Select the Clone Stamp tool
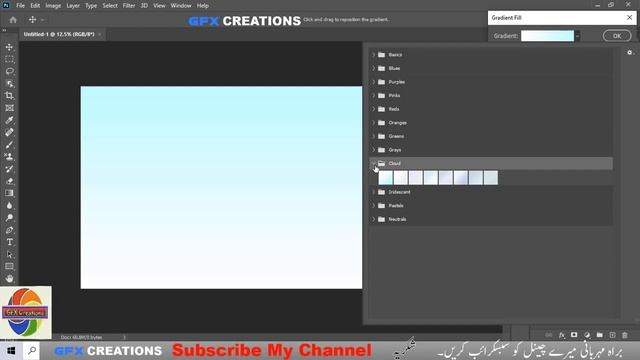 [9, 157]
